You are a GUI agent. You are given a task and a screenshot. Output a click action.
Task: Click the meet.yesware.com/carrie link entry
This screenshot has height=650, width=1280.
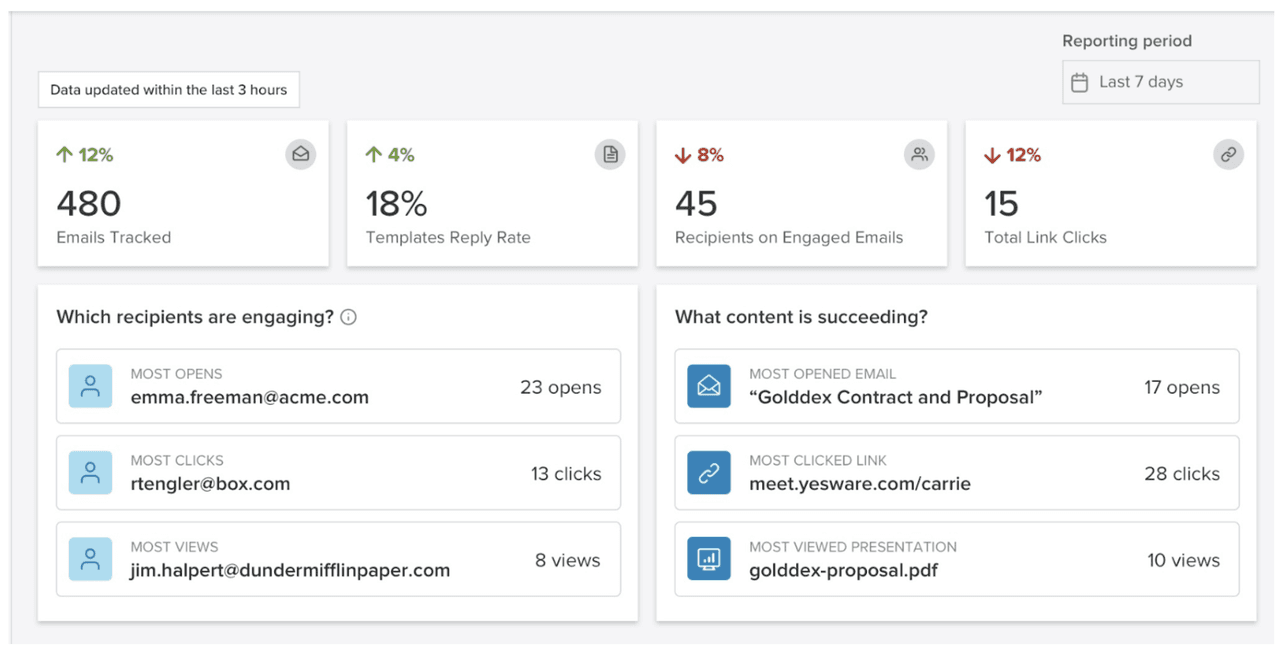tap(956, 473)
